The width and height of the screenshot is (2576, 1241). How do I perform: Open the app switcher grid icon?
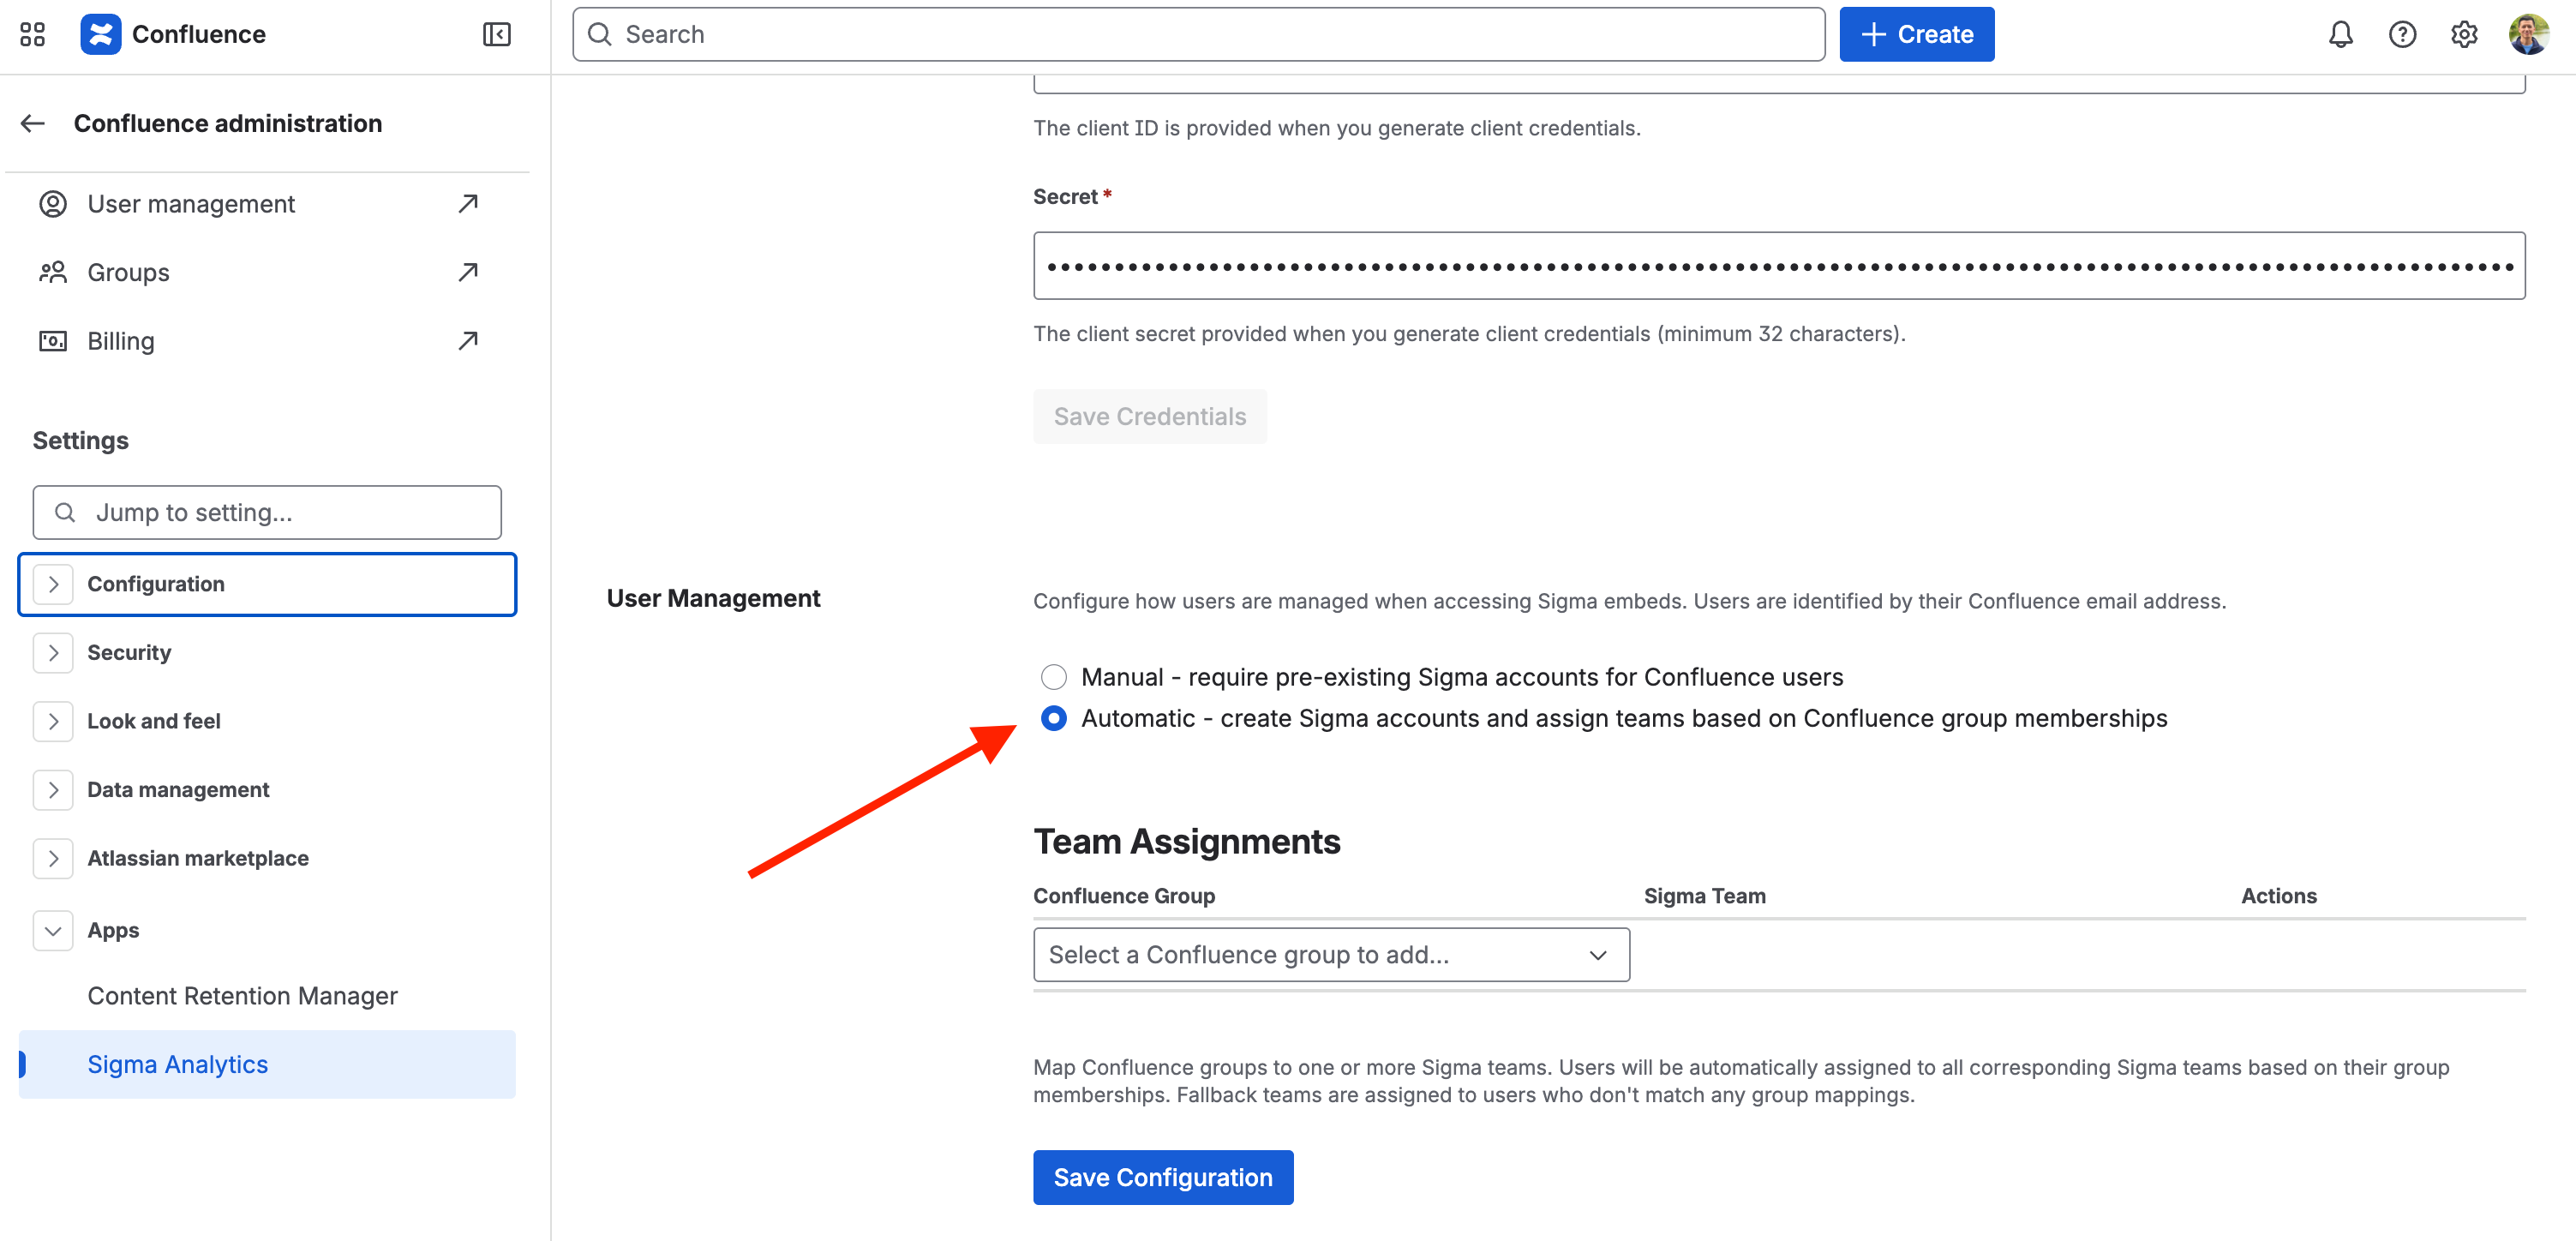[x=33, y=34]
